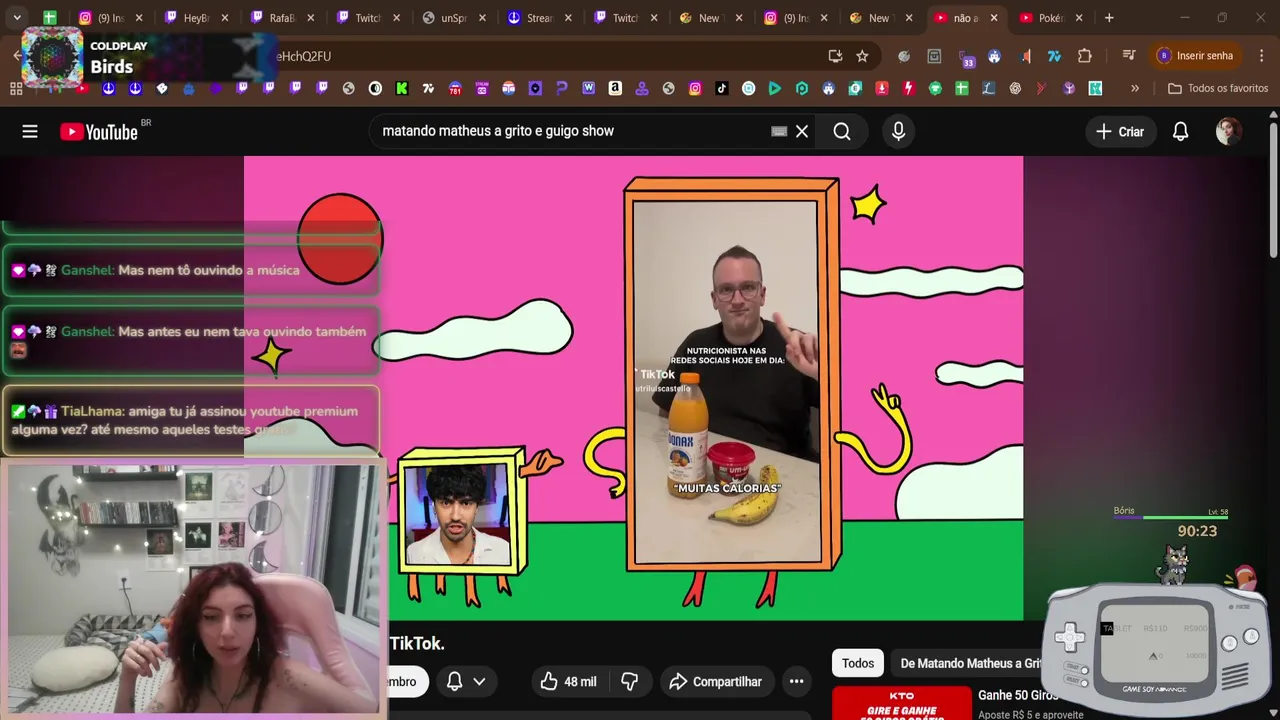
Task: Click the install app icon in address bar
Action: pos(835,56)
